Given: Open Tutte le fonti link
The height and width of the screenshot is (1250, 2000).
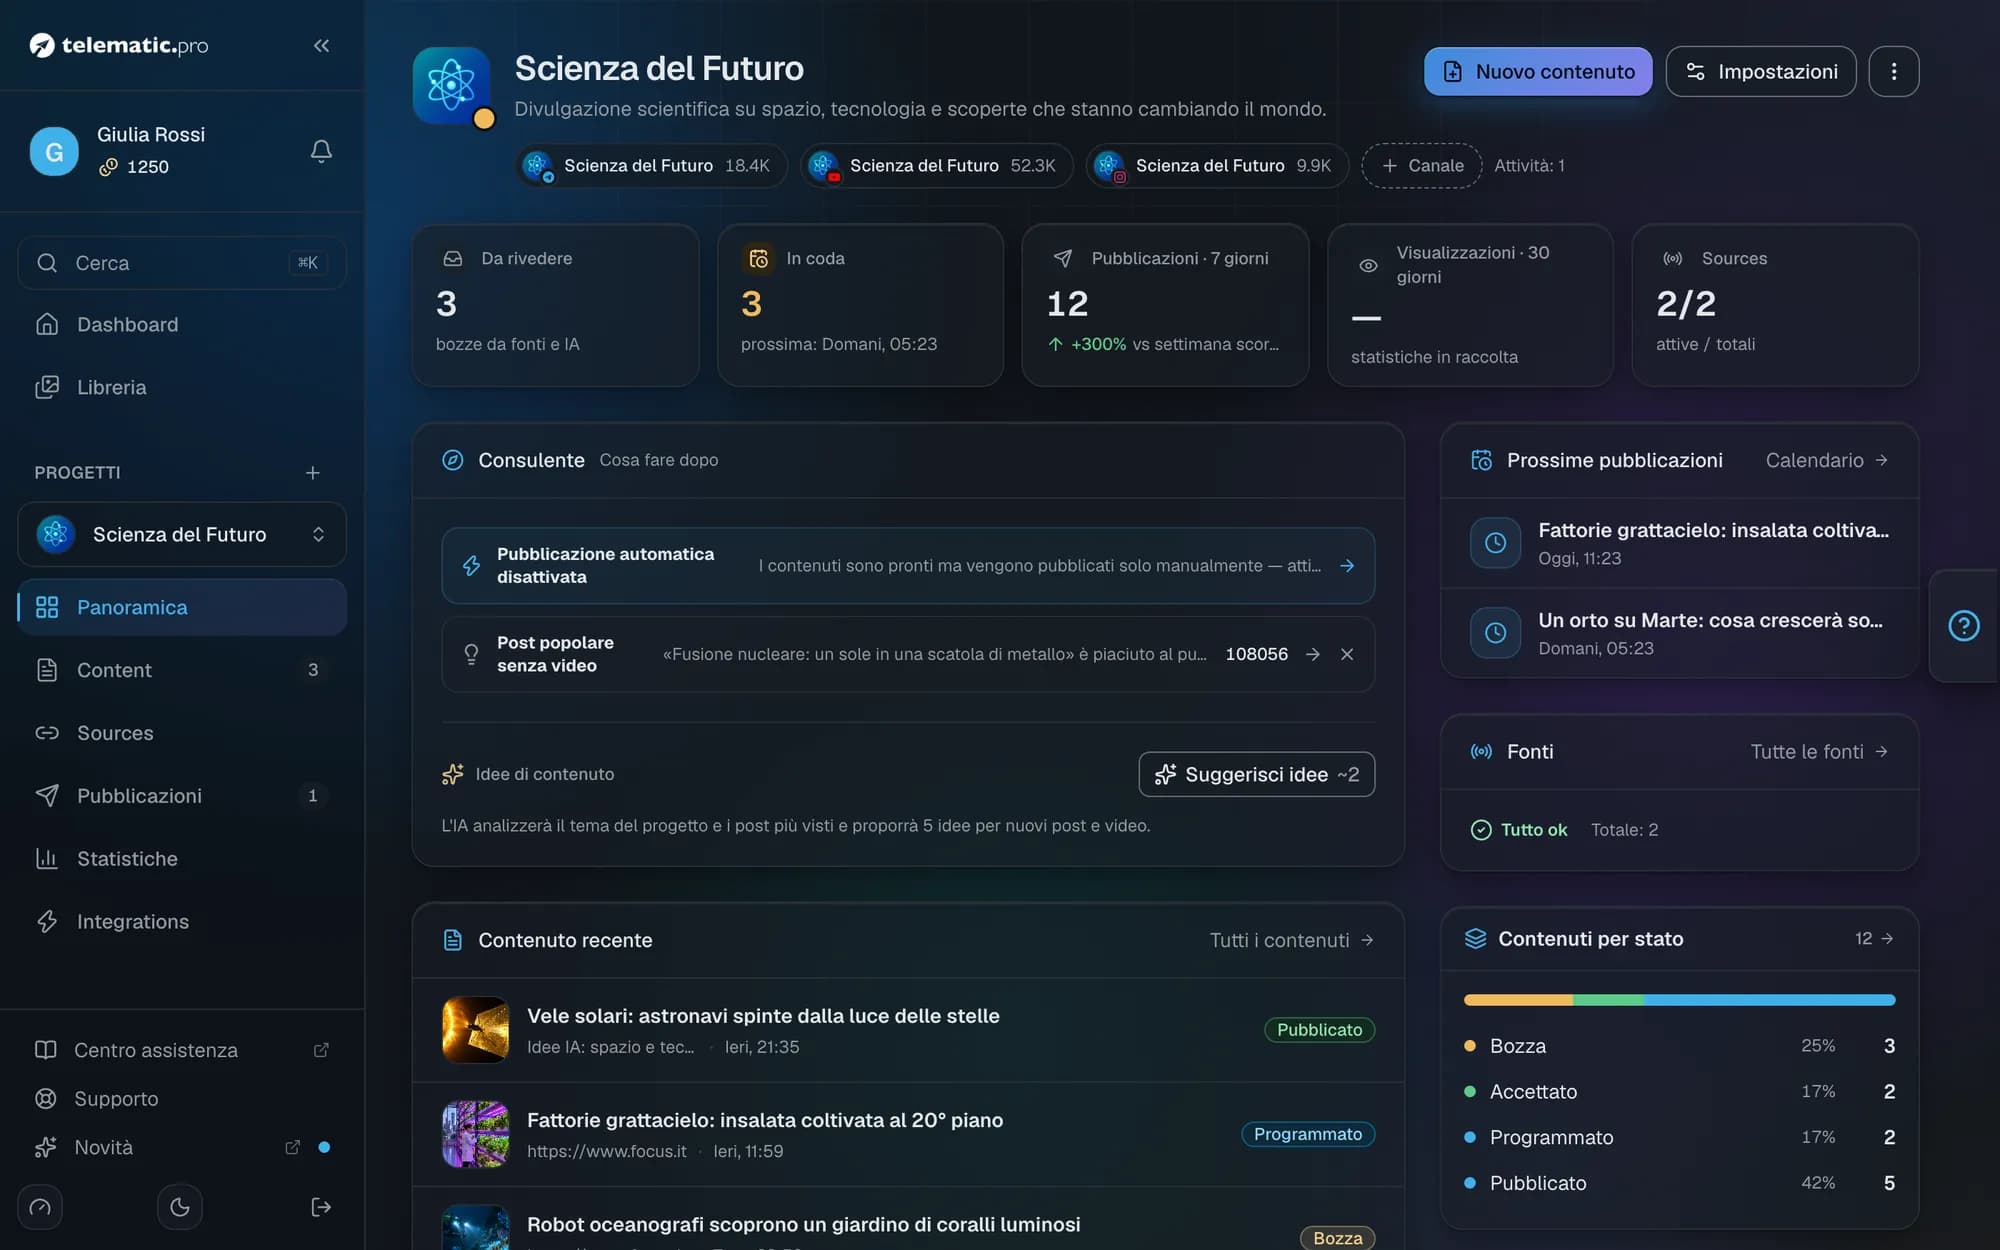Looking at the screenshot, I should click(x=1819, y=751).
